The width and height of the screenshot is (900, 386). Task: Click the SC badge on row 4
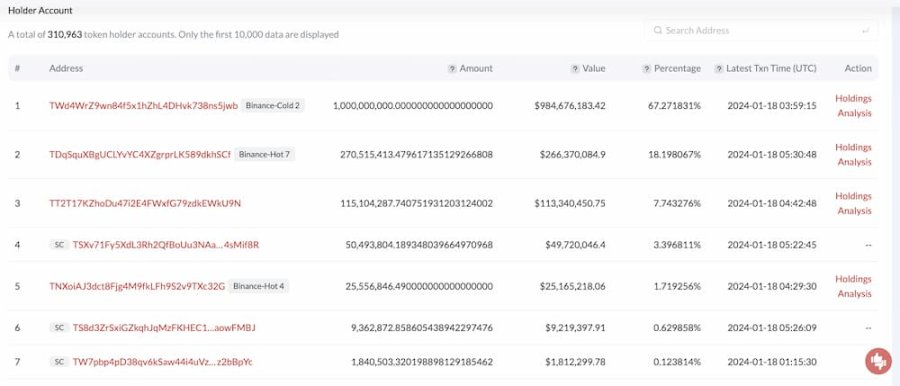tap(59, 245)
